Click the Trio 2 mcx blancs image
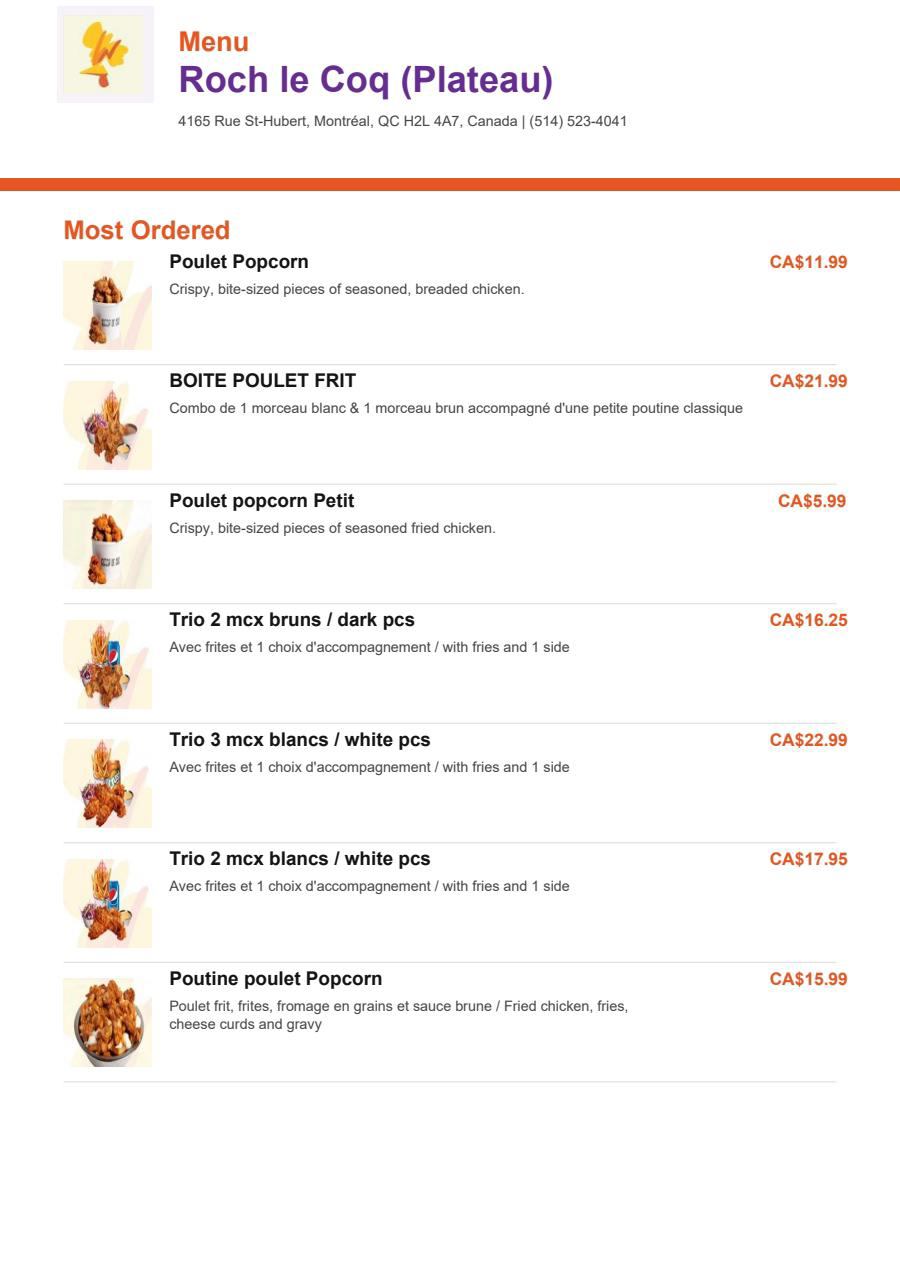Screen dimensions: 900x1273 pos(108,903)
